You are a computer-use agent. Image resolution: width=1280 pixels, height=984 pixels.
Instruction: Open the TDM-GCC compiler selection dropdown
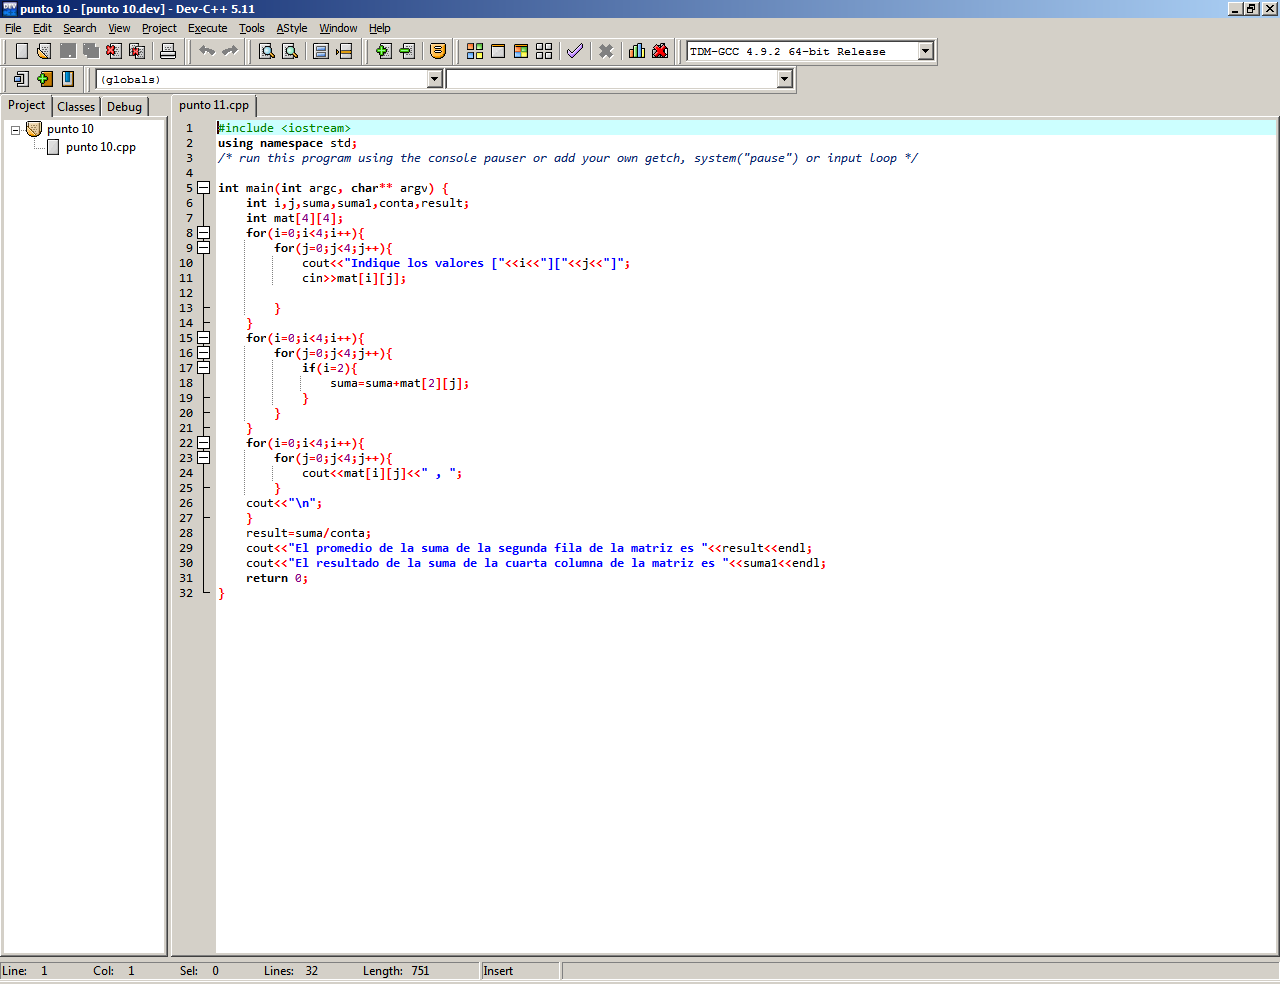coord(925,51)
